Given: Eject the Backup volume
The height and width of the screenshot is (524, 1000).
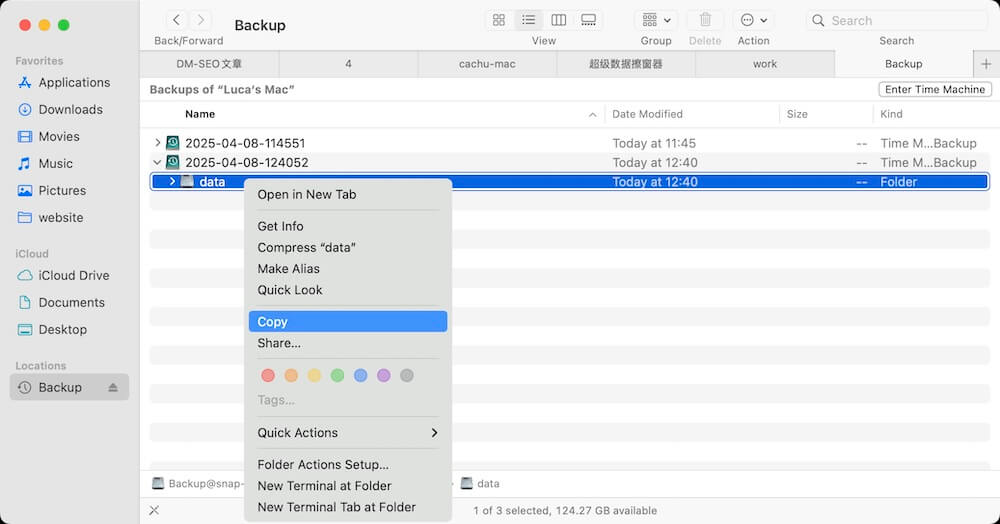Looking at the screenshot, I should [x=113, y=388].
